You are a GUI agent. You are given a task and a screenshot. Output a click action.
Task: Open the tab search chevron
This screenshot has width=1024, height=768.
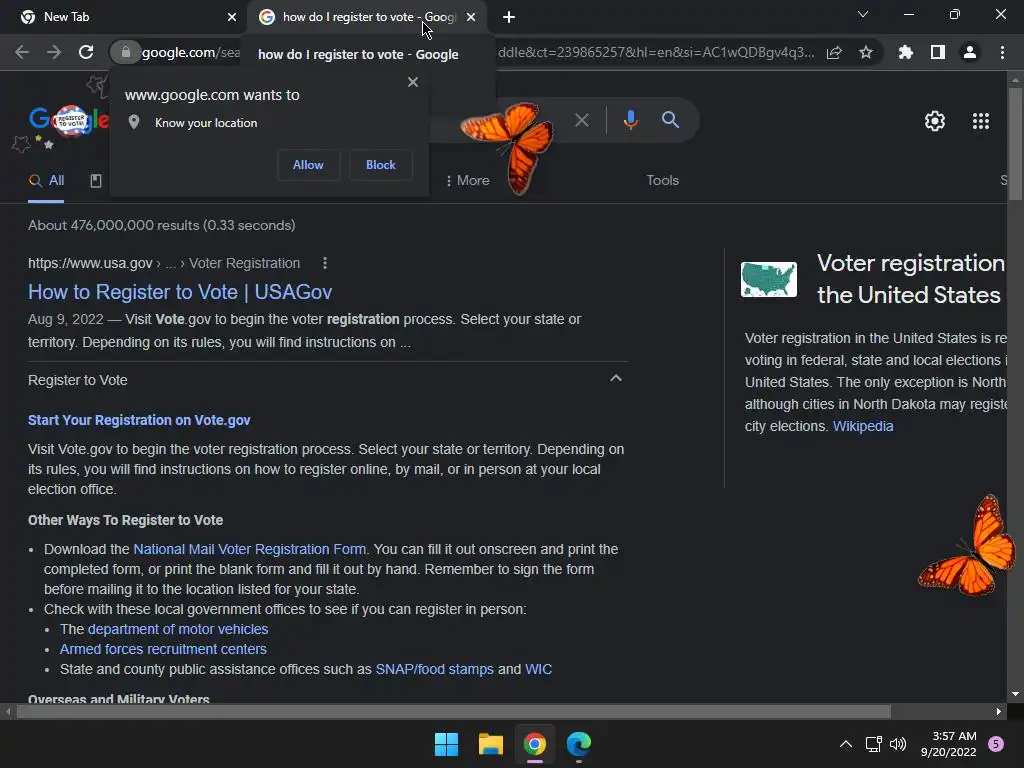coord(863,14)
